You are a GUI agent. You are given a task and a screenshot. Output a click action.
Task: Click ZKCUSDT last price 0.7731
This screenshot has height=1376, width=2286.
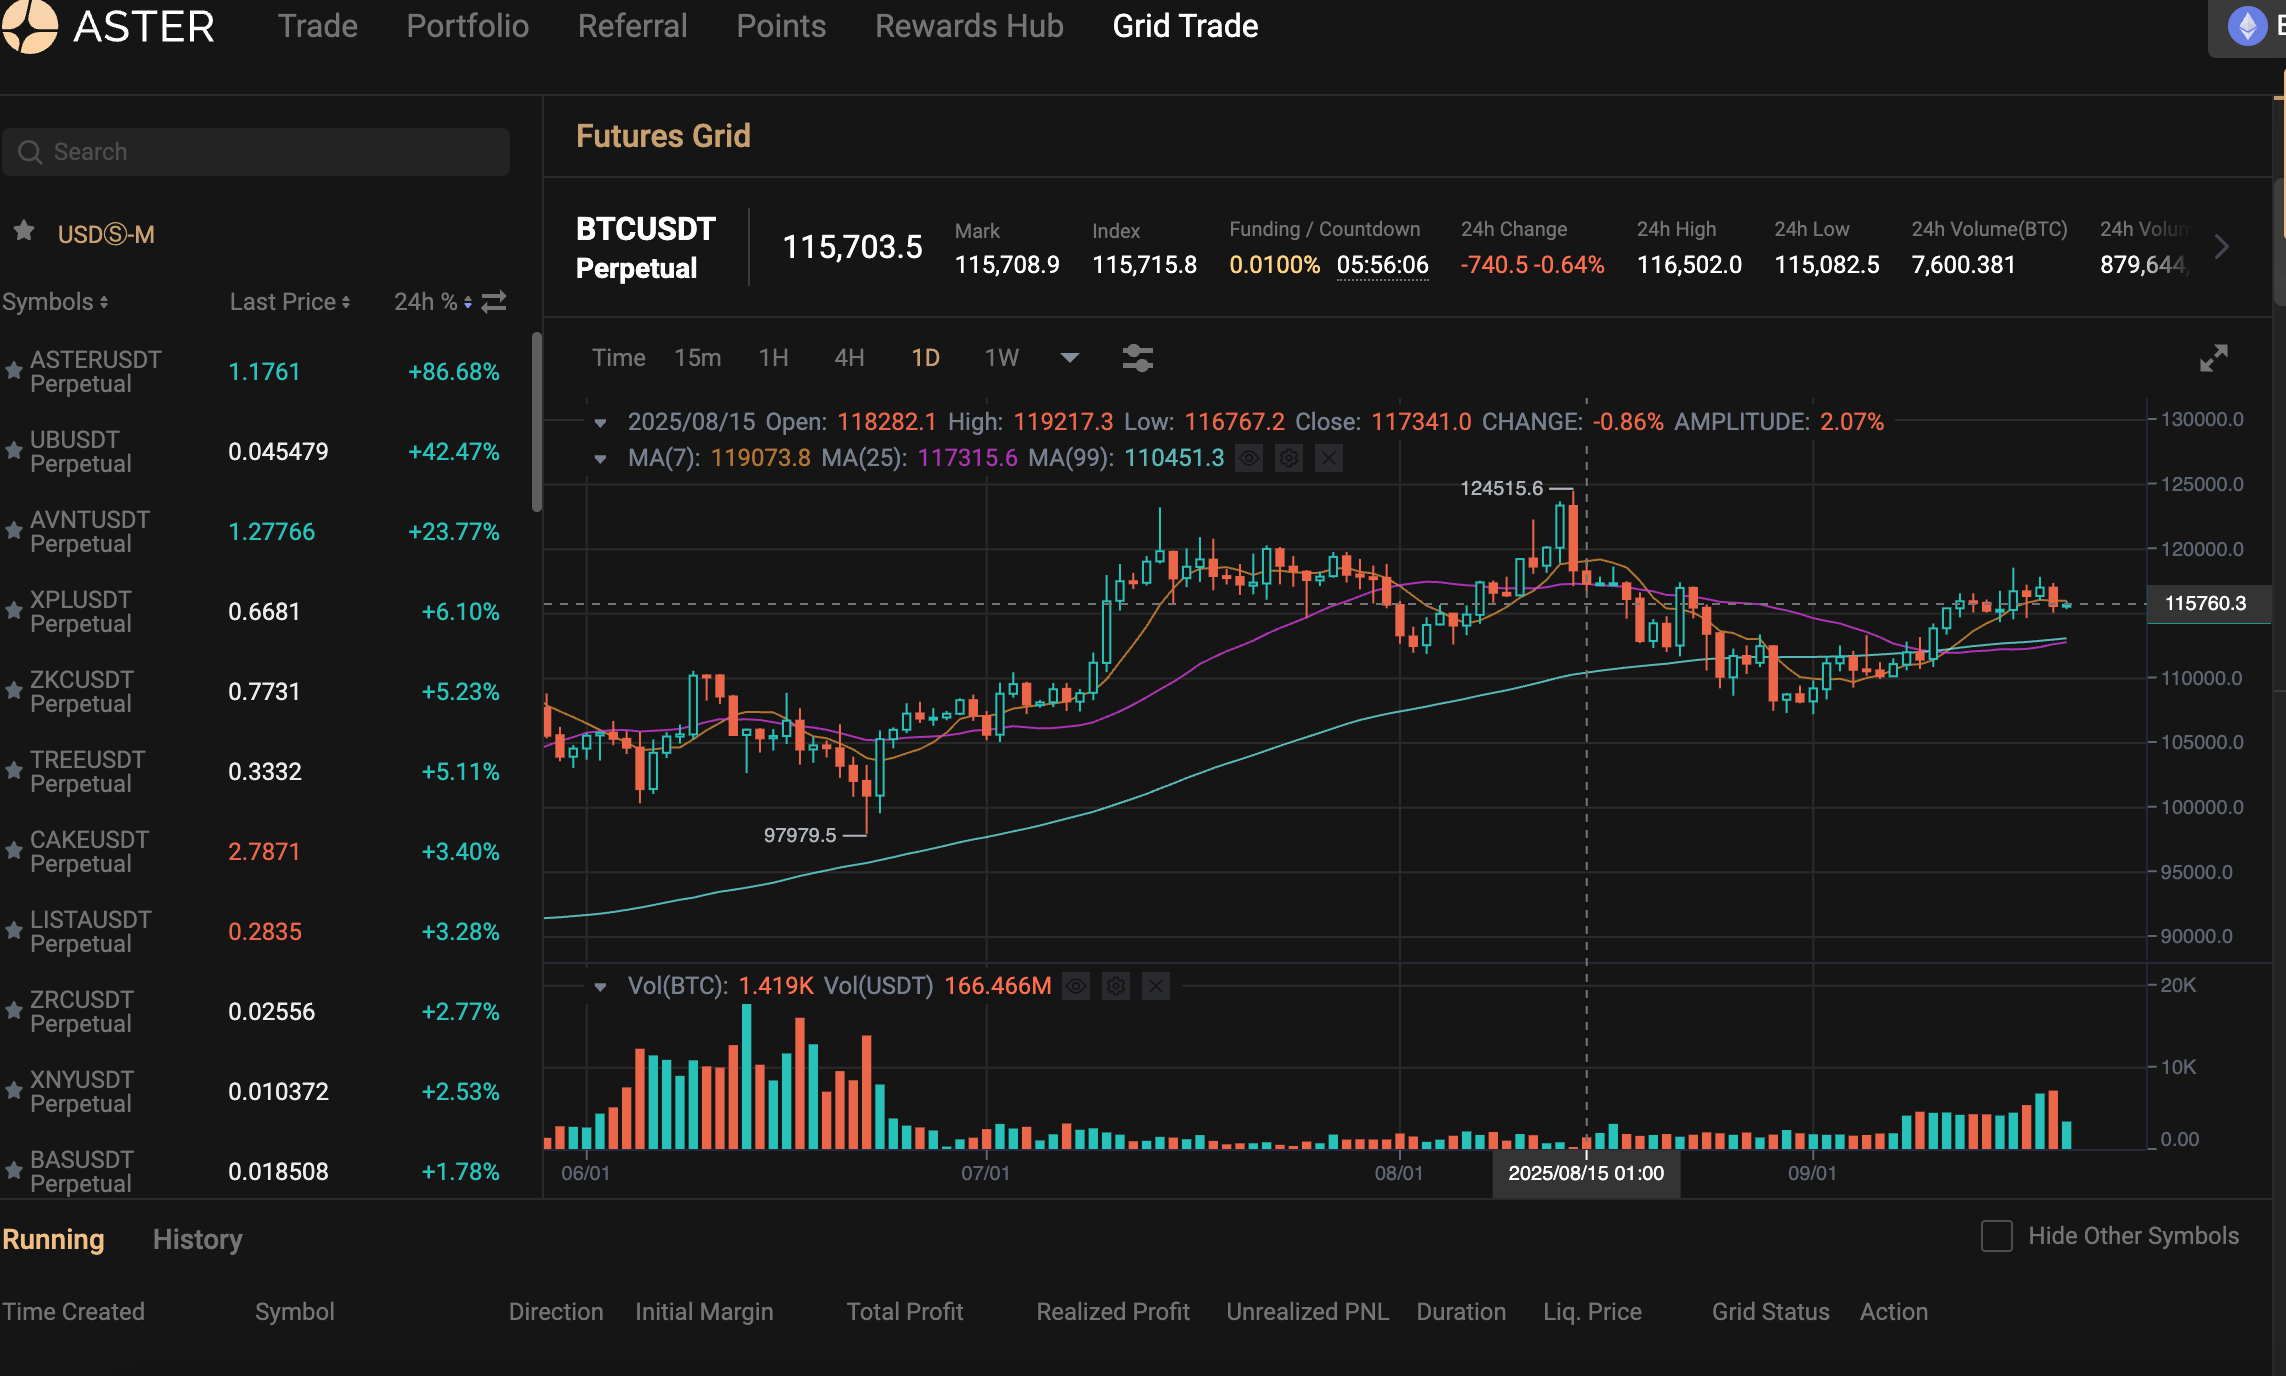click(x=264, y=691)
